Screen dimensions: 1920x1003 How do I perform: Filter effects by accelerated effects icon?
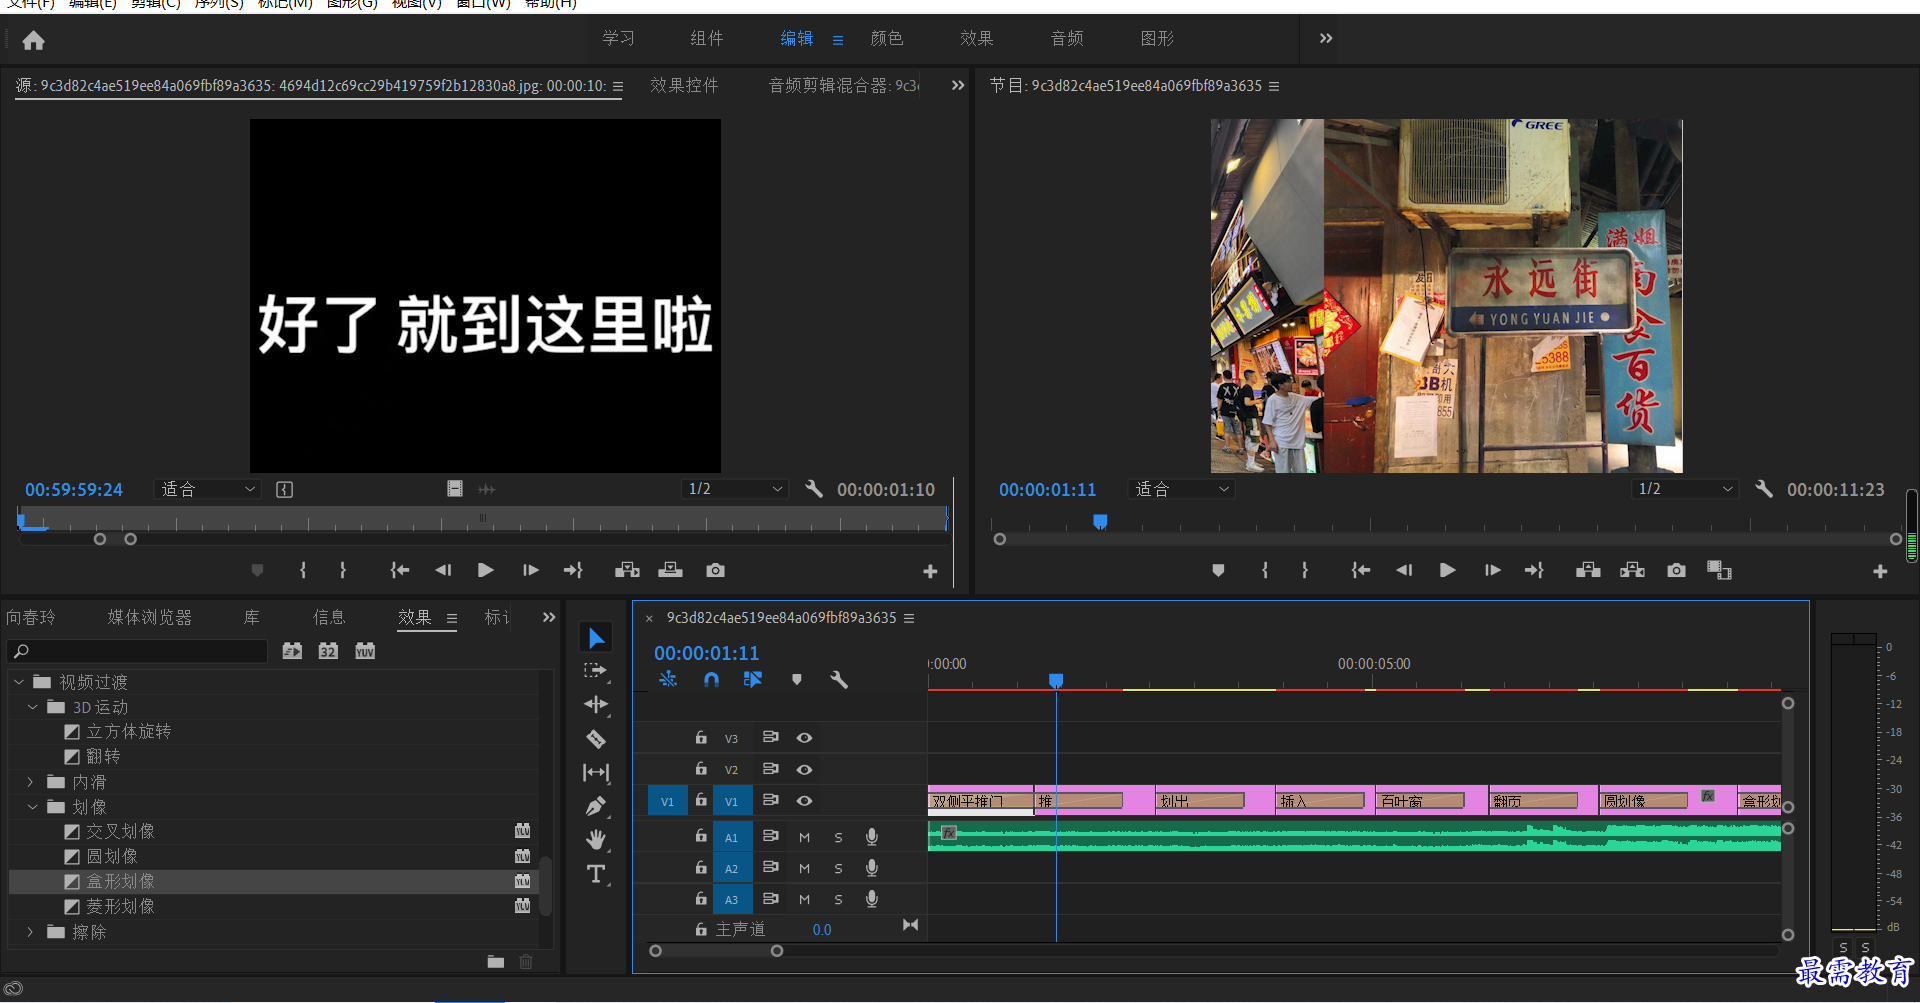tap(292, 651)
